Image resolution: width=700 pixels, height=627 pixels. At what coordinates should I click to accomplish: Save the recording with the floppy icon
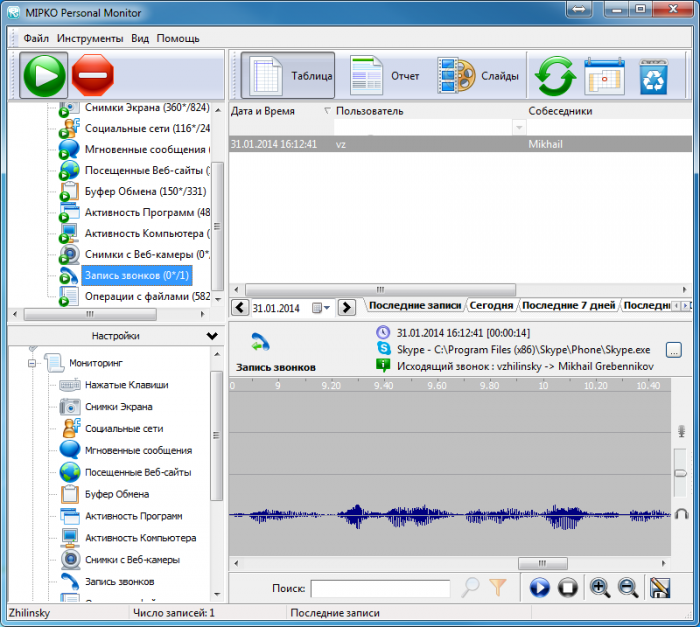click(660, 588)
